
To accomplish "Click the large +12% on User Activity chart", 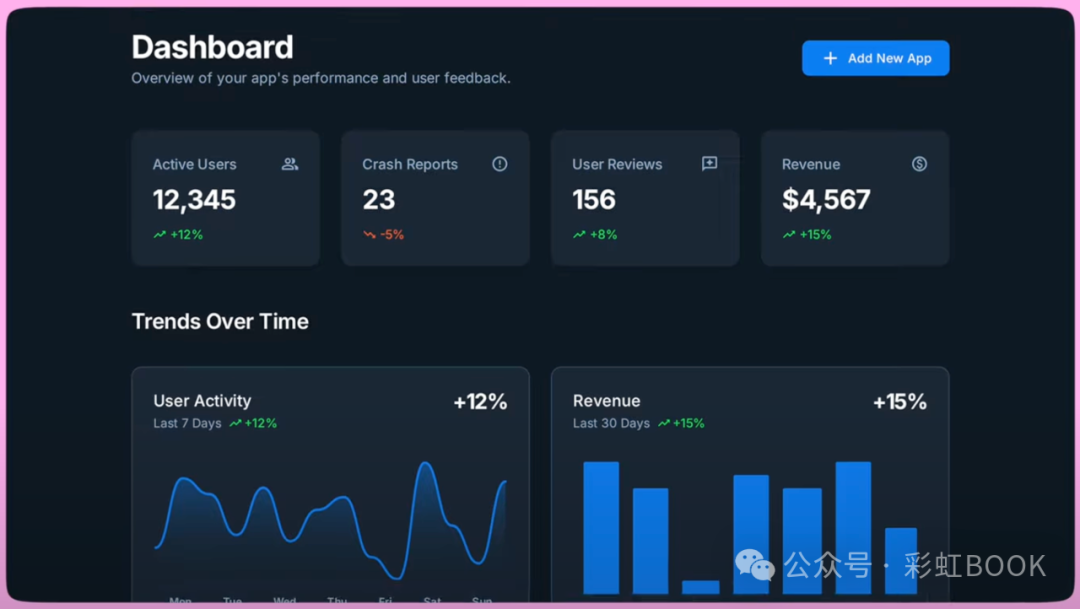I will coord(480,402).
